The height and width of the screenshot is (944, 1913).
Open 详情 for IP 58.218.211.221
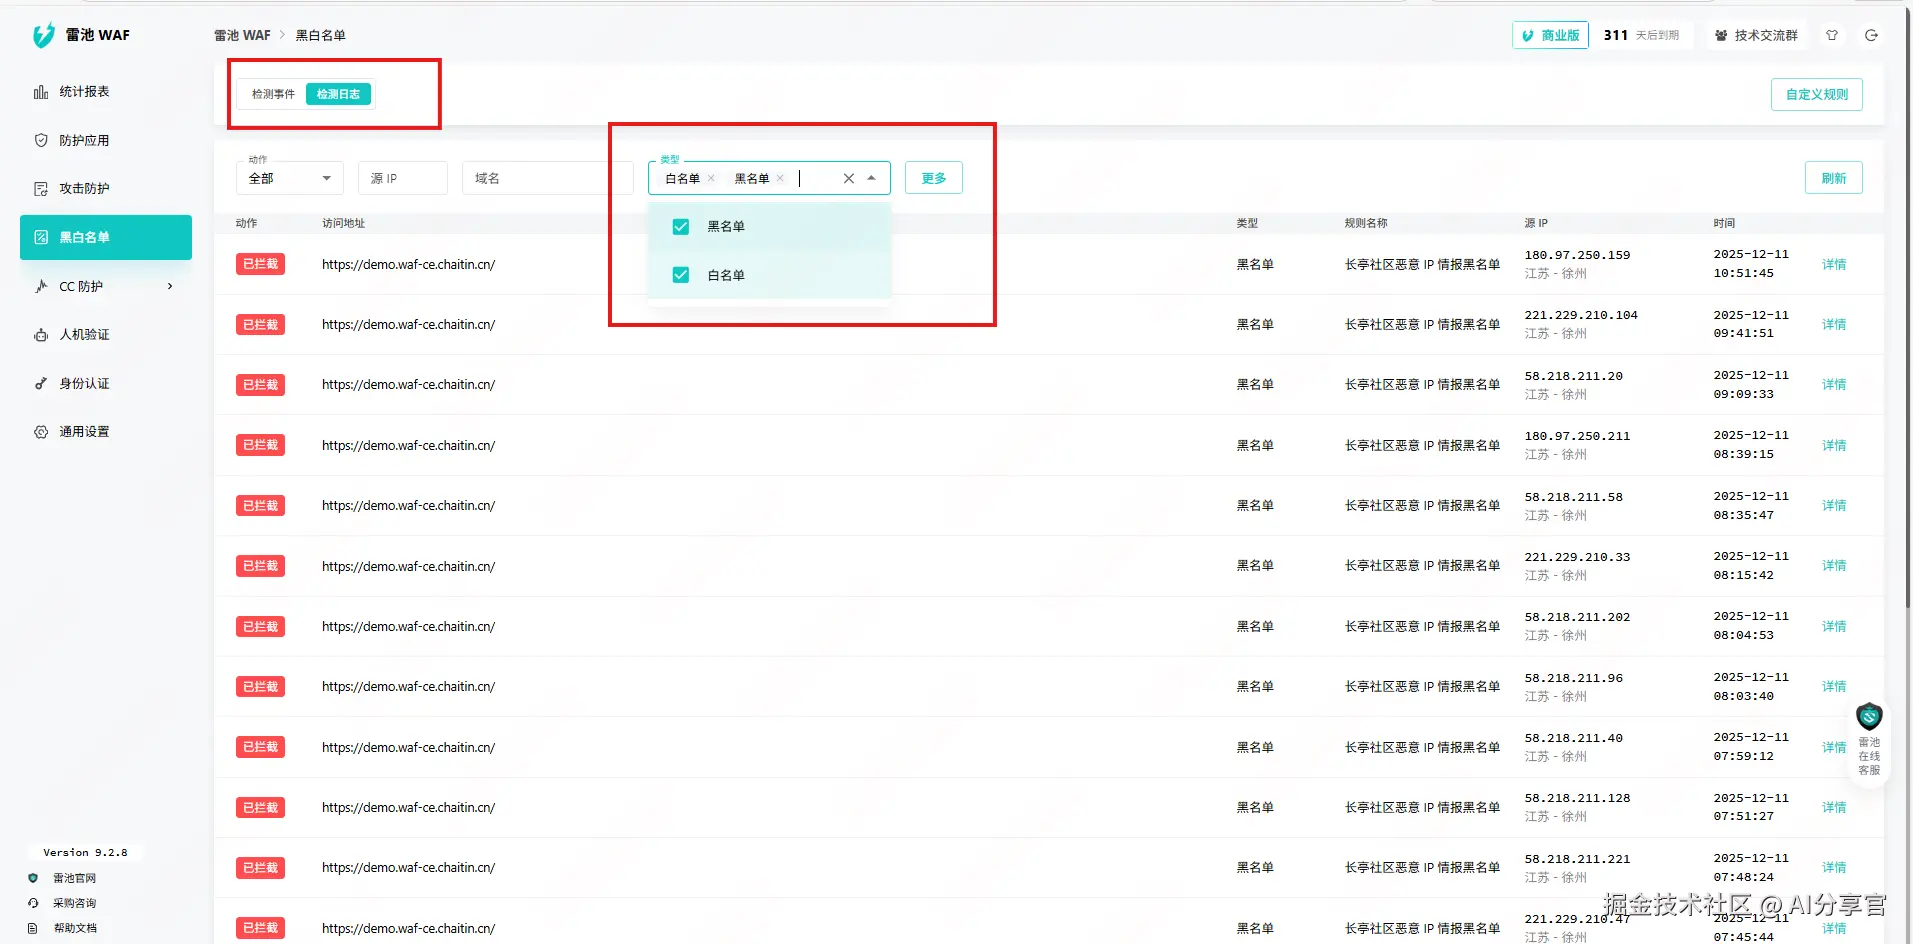click(1834, 868)
